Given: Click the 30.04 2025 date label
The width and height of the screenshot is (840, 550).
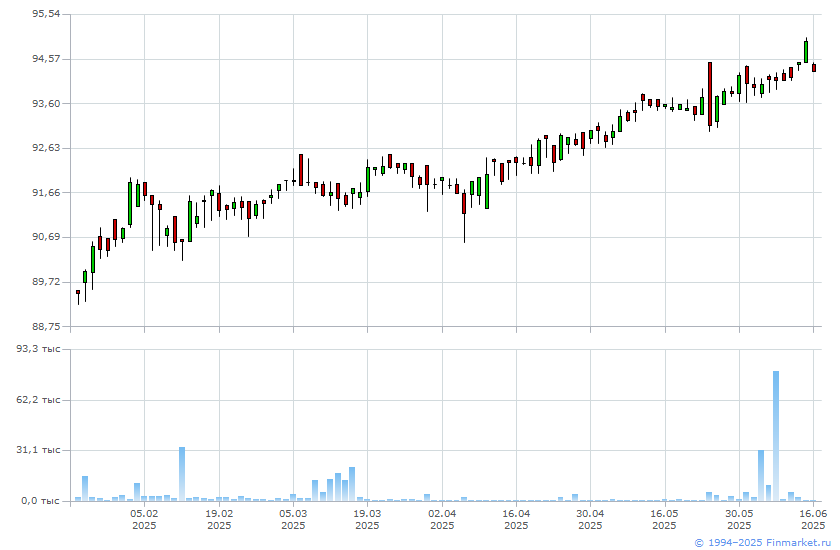Looking at the screenshot, I should (x=590, y=519).
